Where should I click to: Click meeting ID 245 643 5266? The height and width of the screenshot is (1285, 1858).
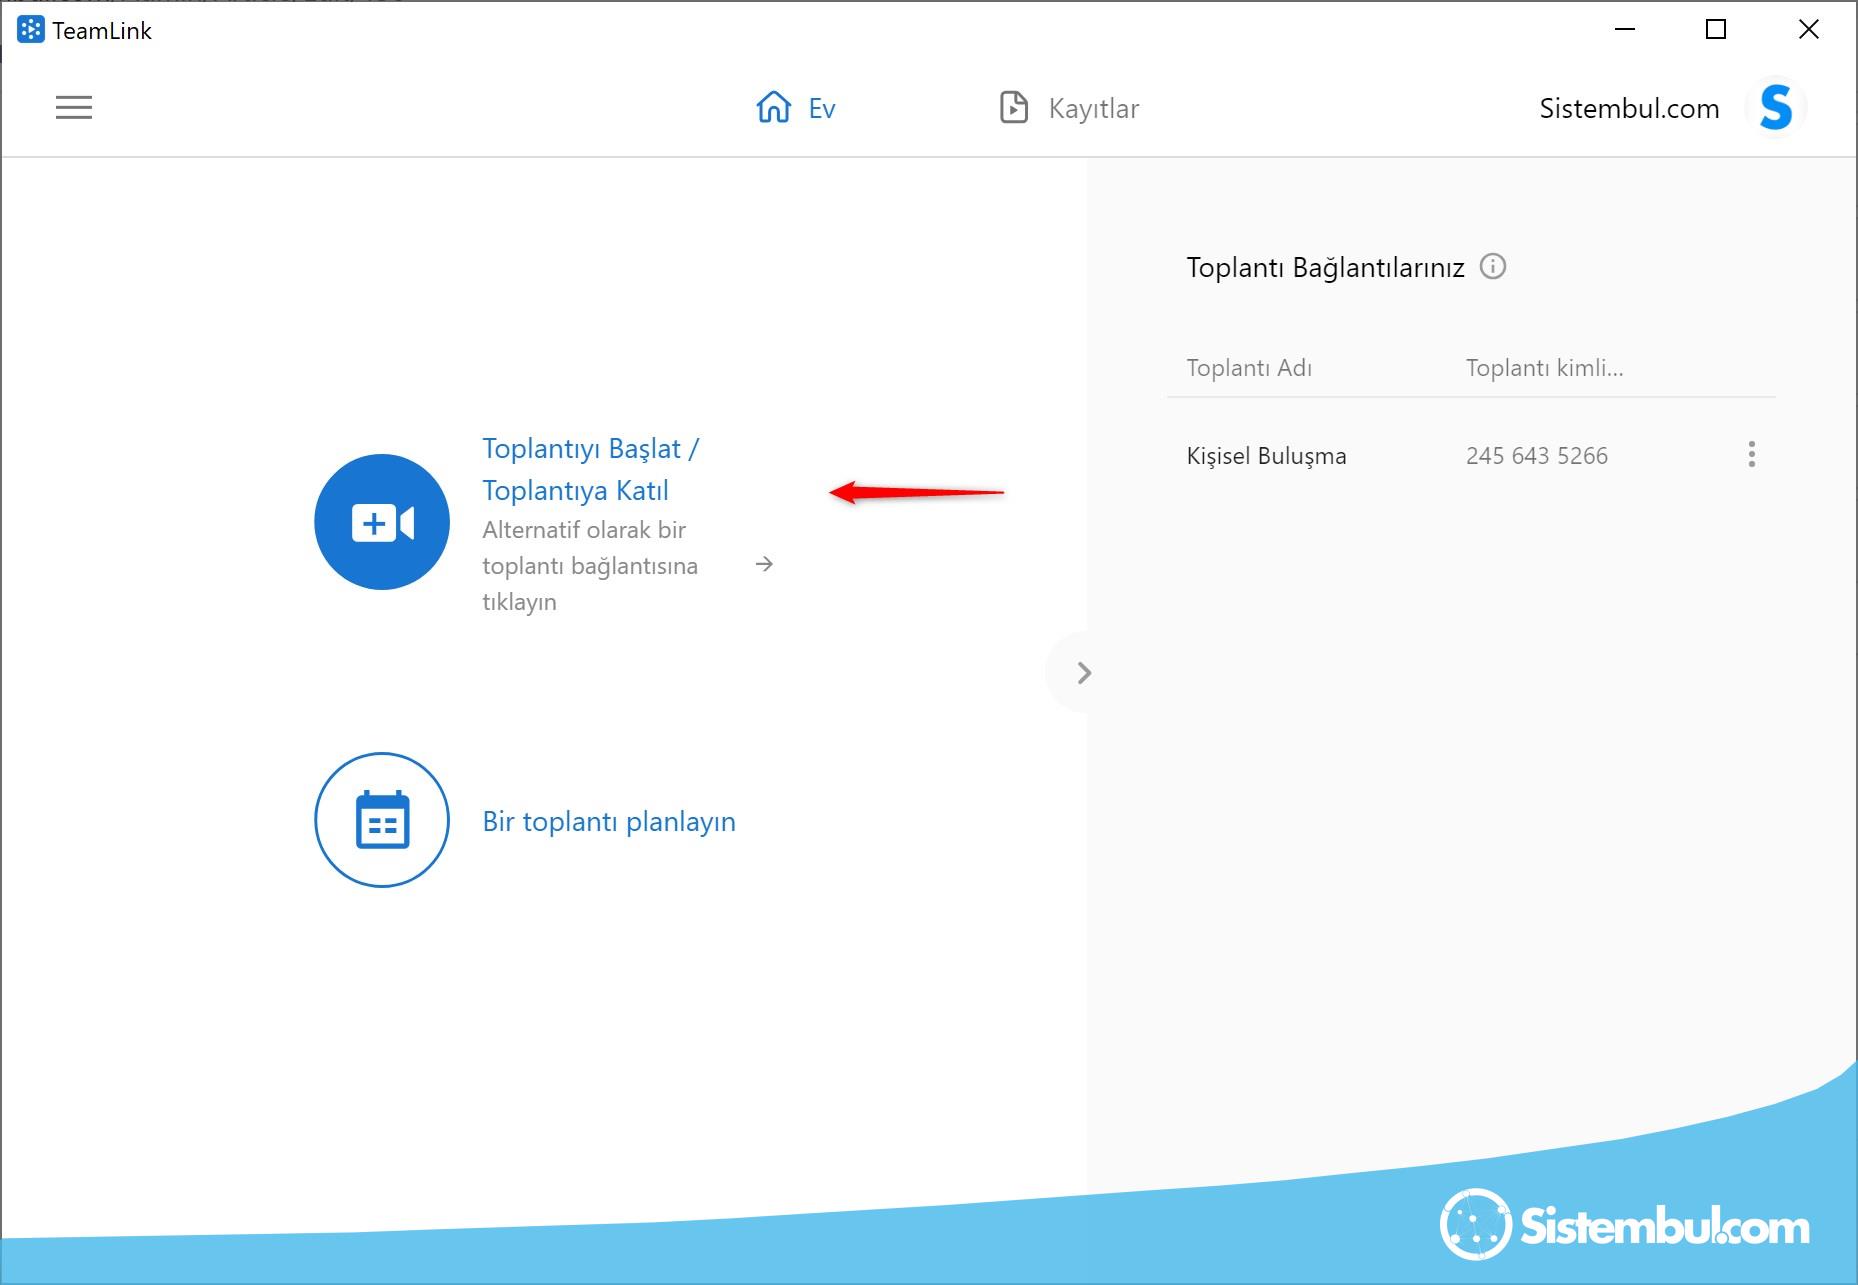pyautogui.click(x=1537, y=456)
